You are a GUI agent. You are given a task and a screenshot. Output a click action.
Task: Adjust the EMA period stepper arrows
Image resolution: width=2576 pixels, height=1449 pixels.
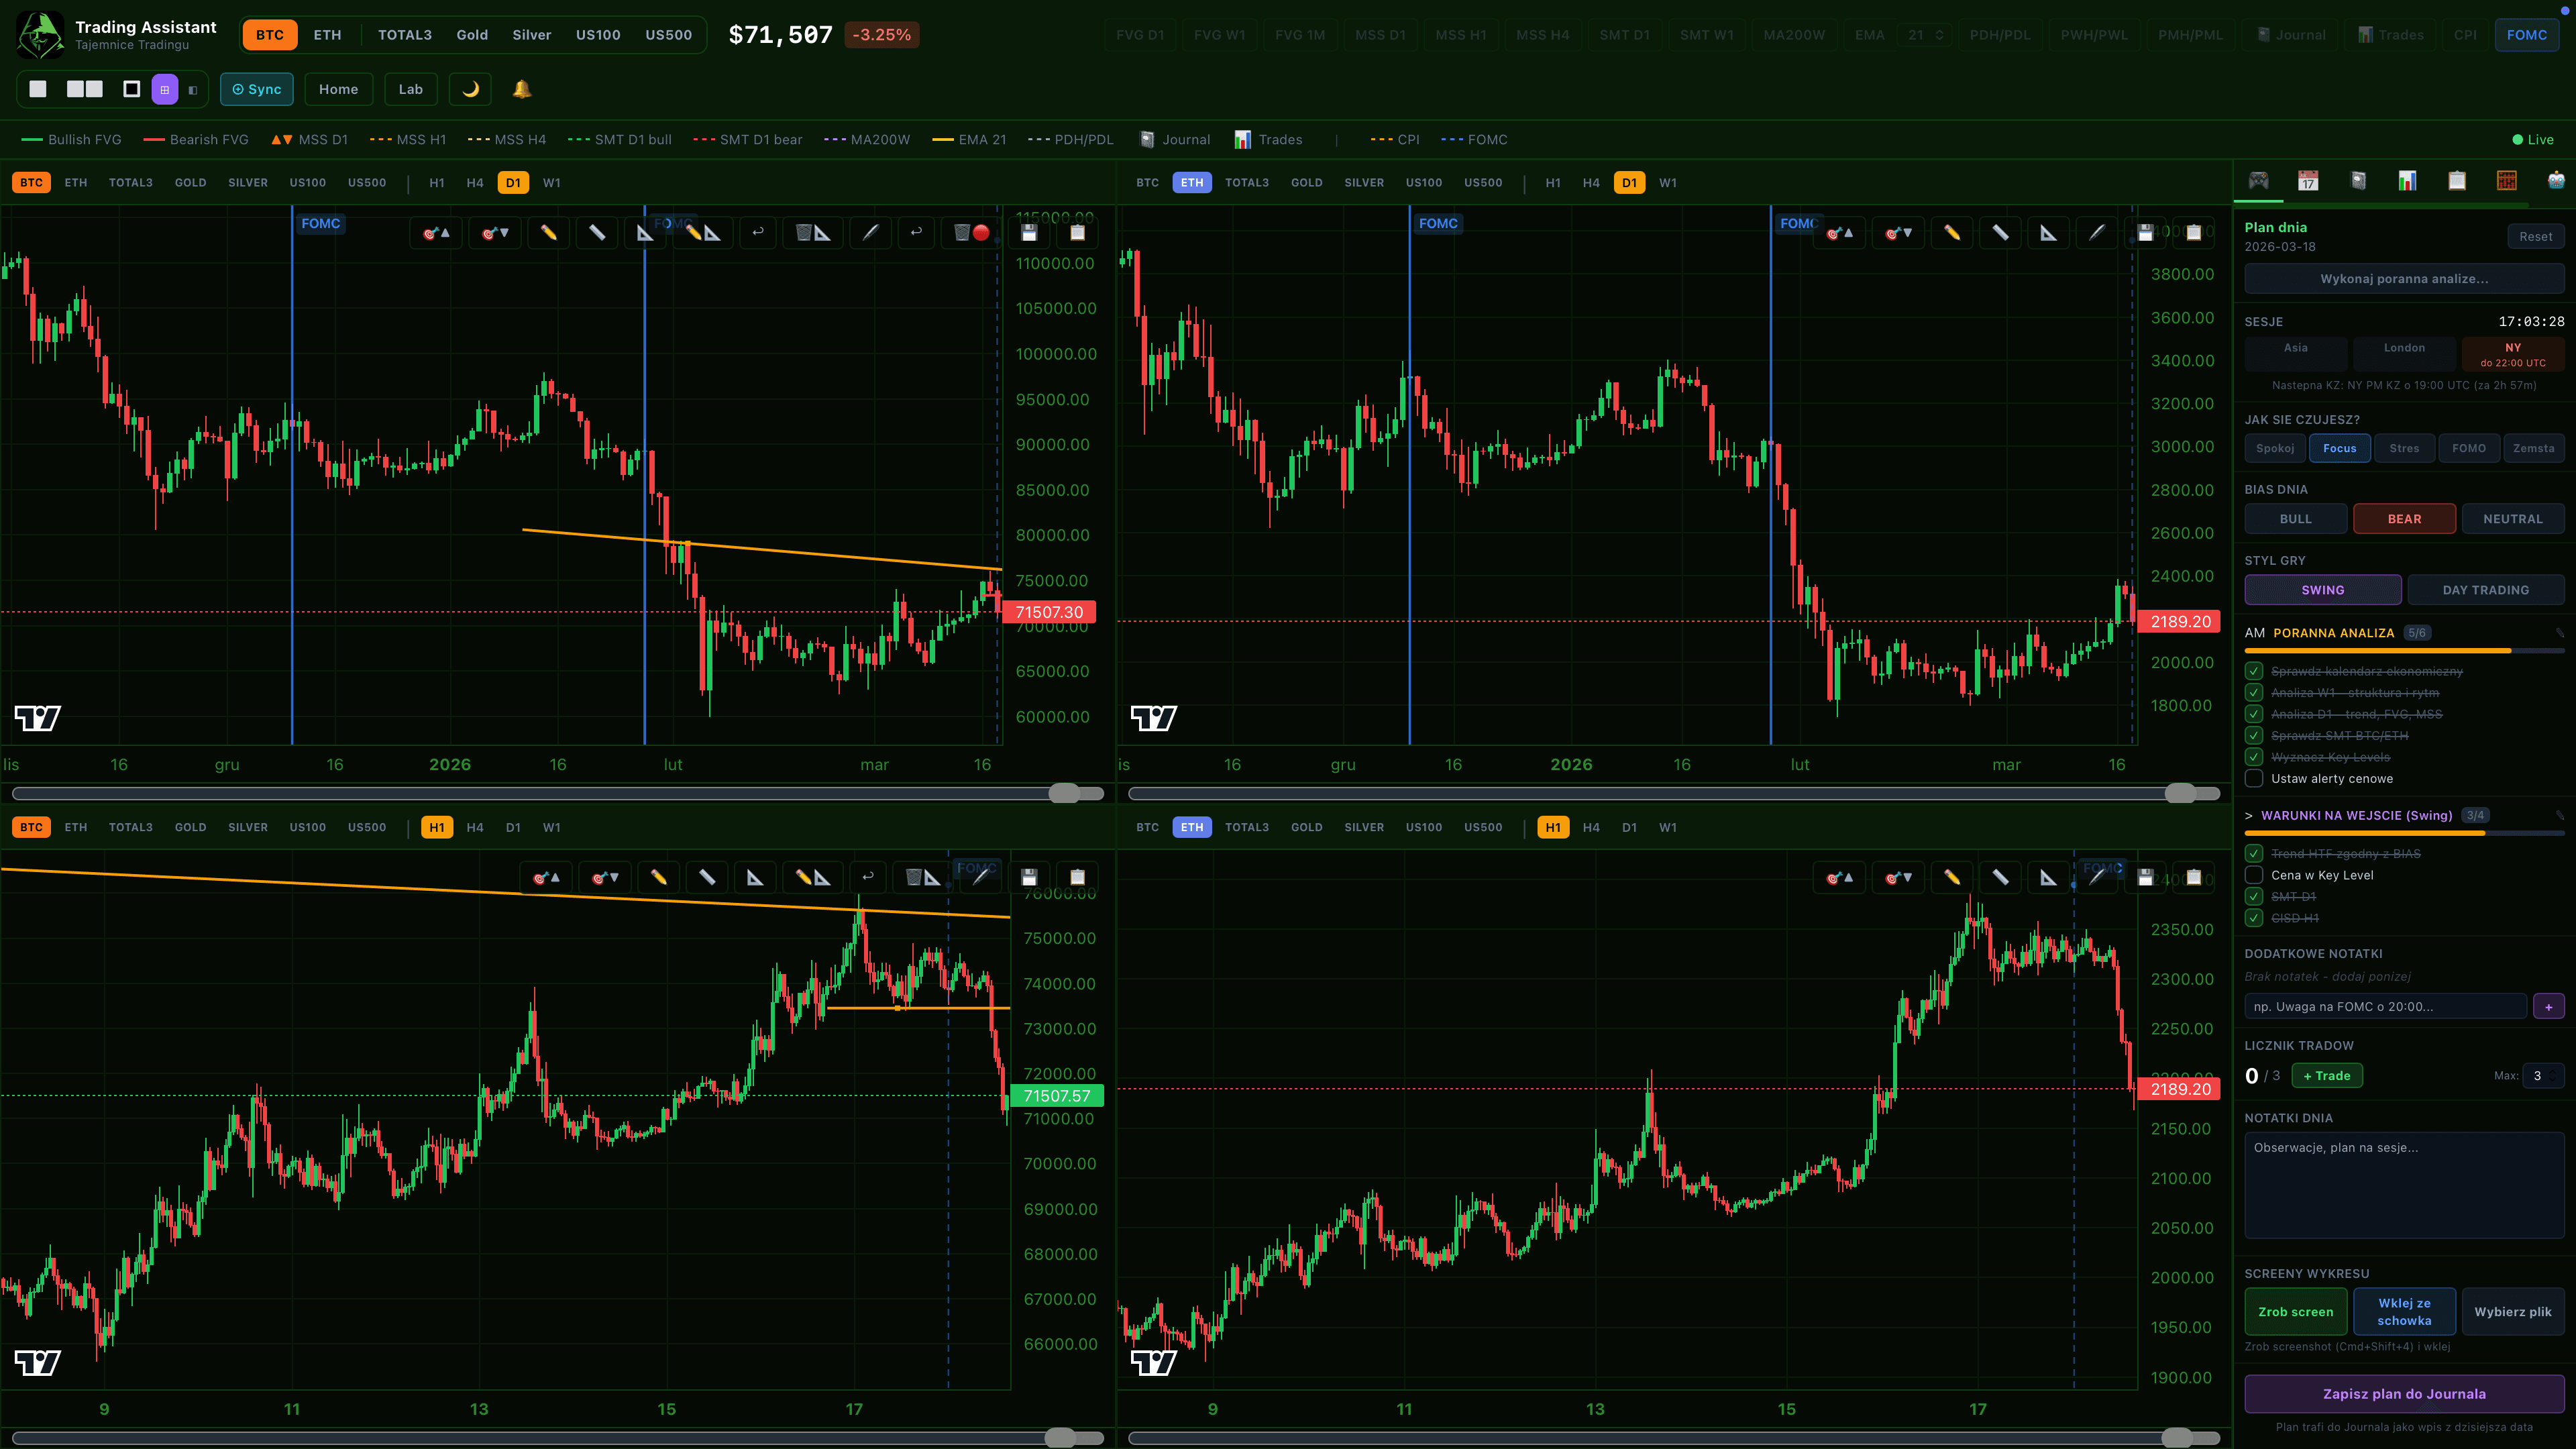[1939, 35]
